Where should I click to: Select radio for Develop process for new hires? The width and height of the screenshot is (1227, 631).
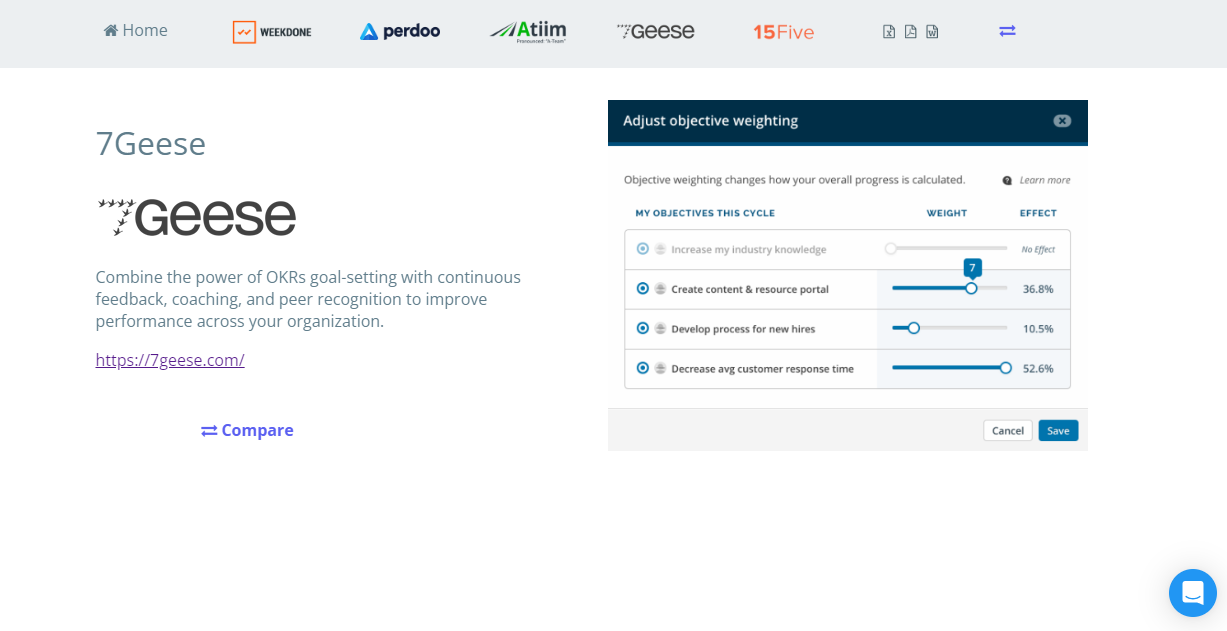click(x=643, y=328)
